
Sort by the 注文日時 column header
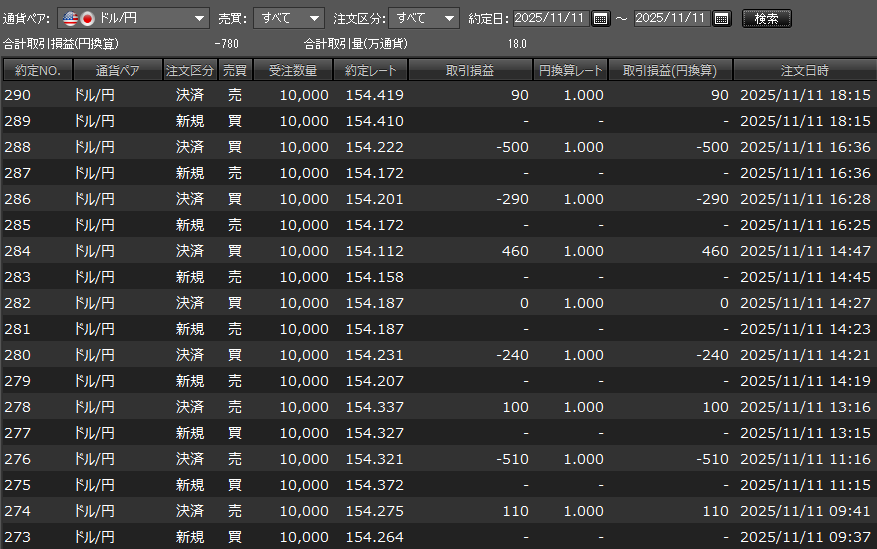point(804,71)
